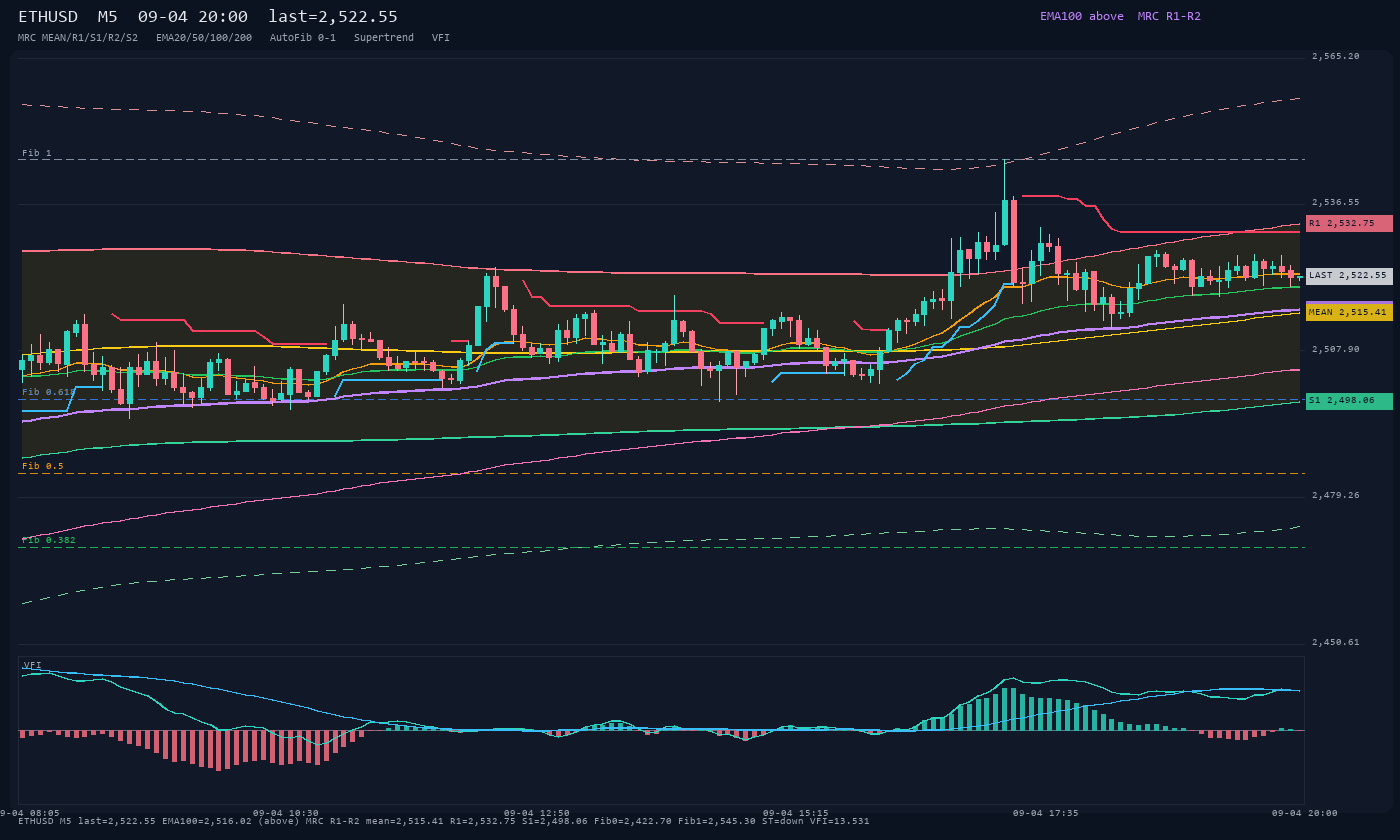Screen dimensions: 1400x840
Task: Click the 'LAST 2,522.55' price tag
Action: [1349, 275]
